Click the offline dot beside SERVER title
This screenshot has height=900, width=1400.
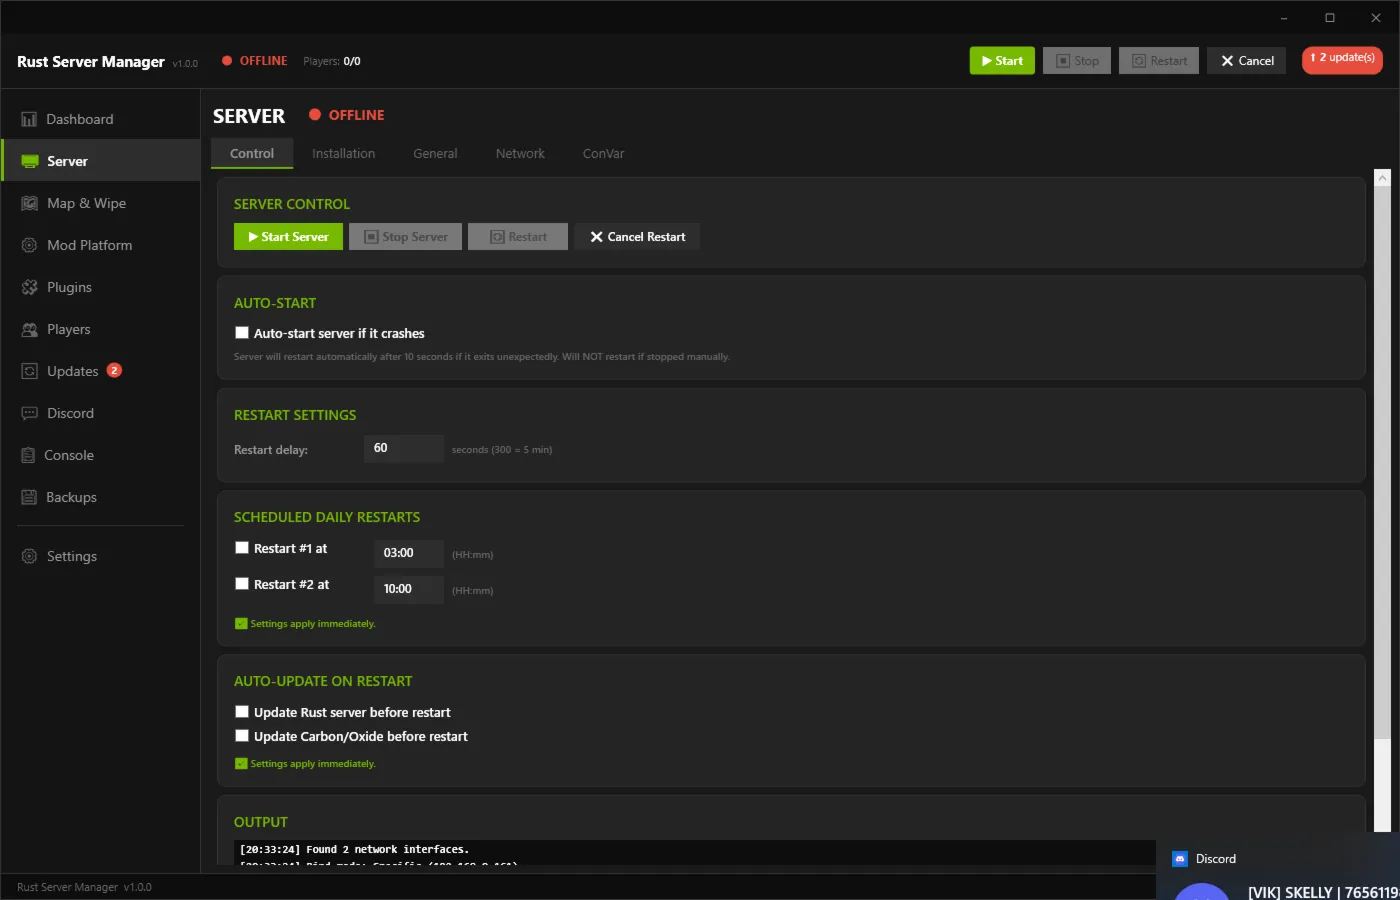point(315,115)
